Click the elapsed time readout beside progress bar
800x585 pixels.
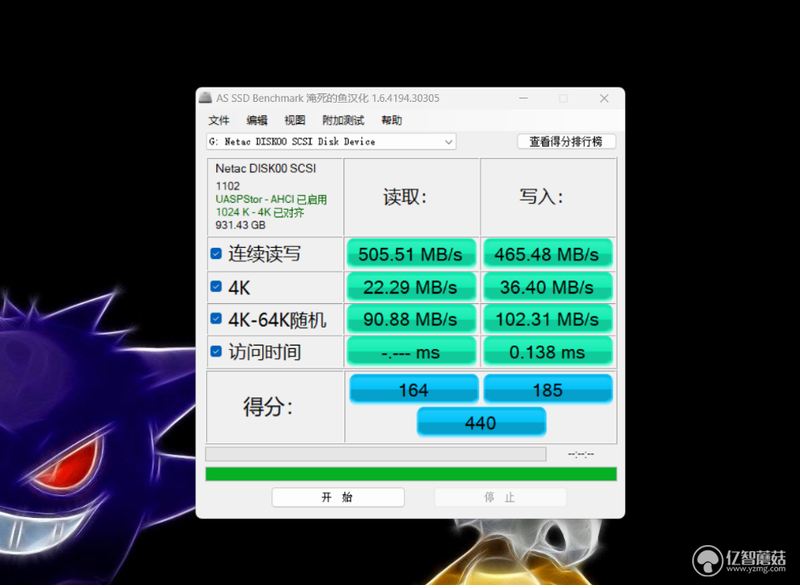point(581,454)
